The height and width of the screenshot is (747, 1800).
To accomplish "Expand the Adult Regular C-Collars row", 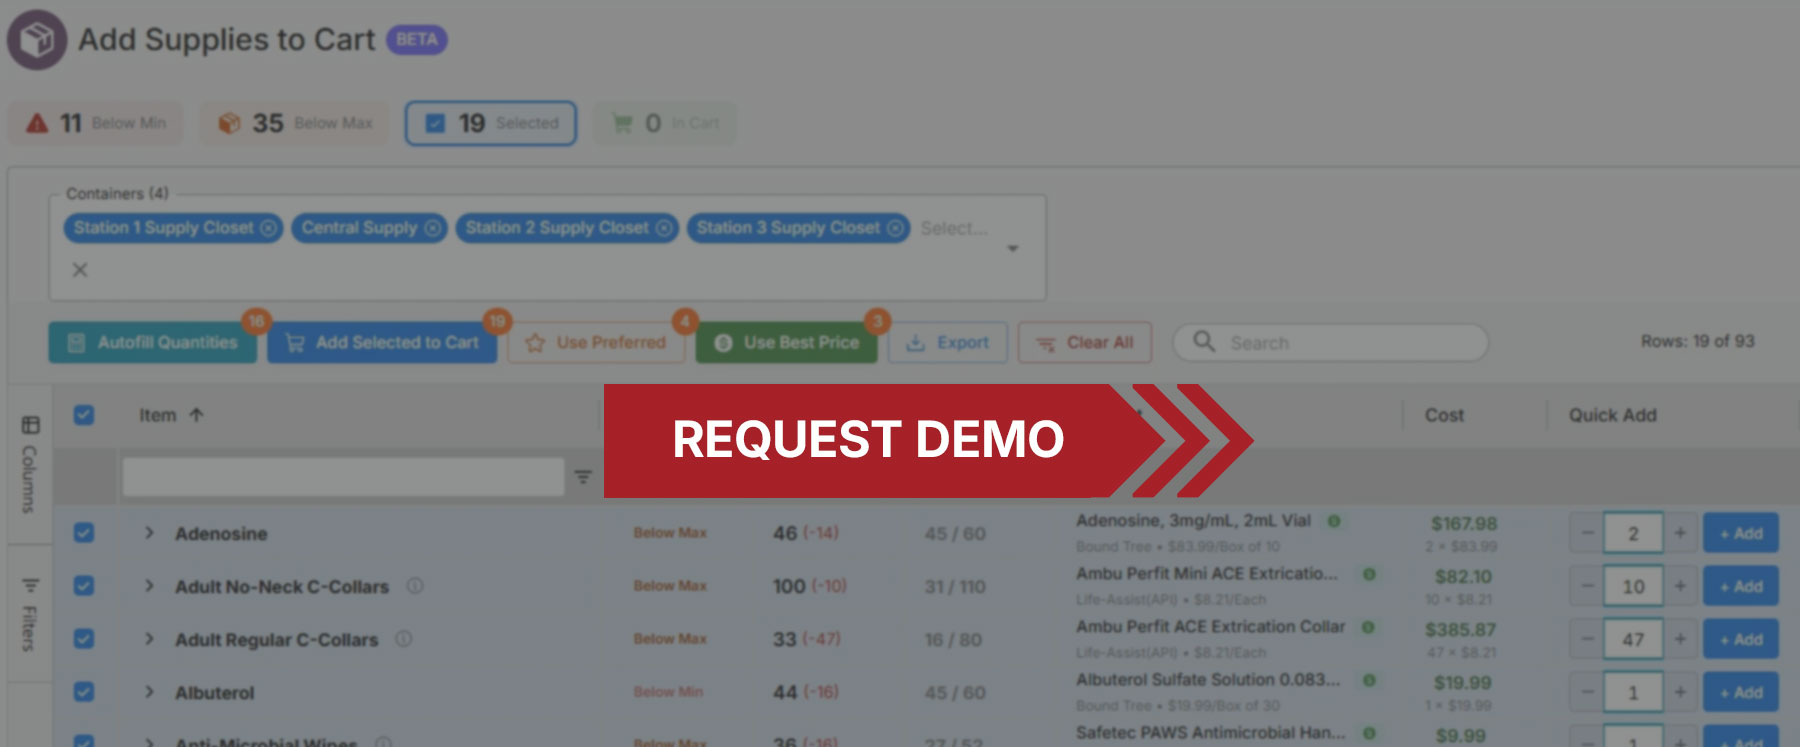I will coord(149,639).
